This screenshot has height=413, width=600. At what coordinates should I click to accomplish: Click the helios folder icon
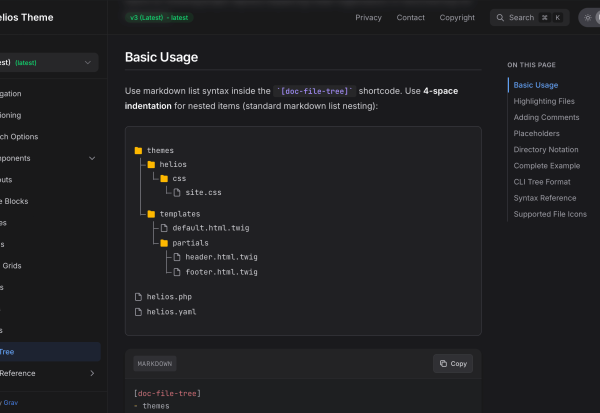tap(152, 165)
